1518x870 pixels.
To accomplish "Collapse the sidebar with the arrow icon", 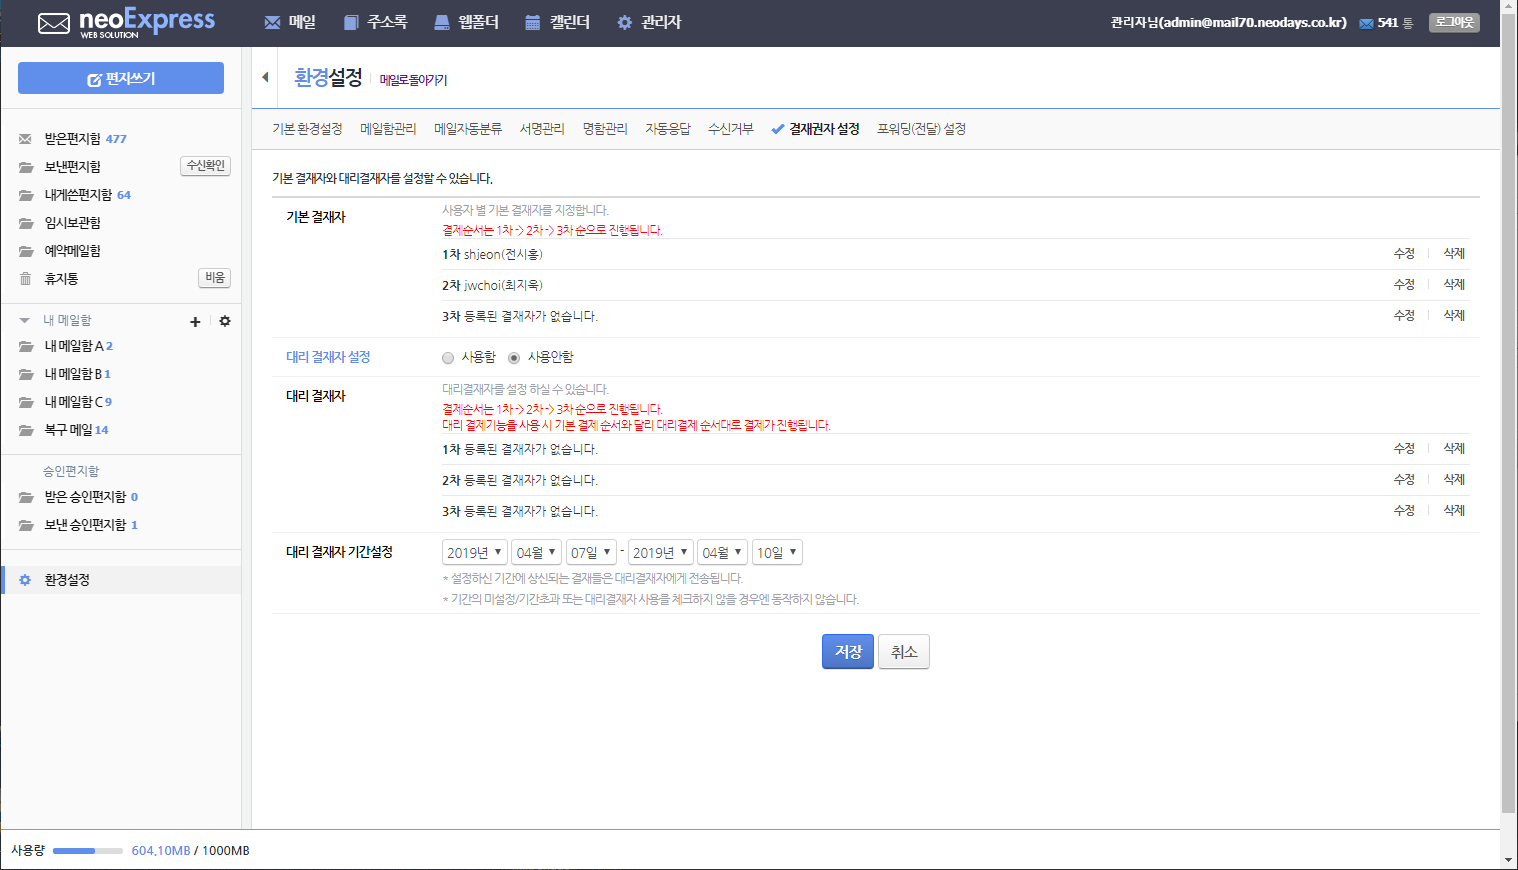I will (x=265, y=77).
